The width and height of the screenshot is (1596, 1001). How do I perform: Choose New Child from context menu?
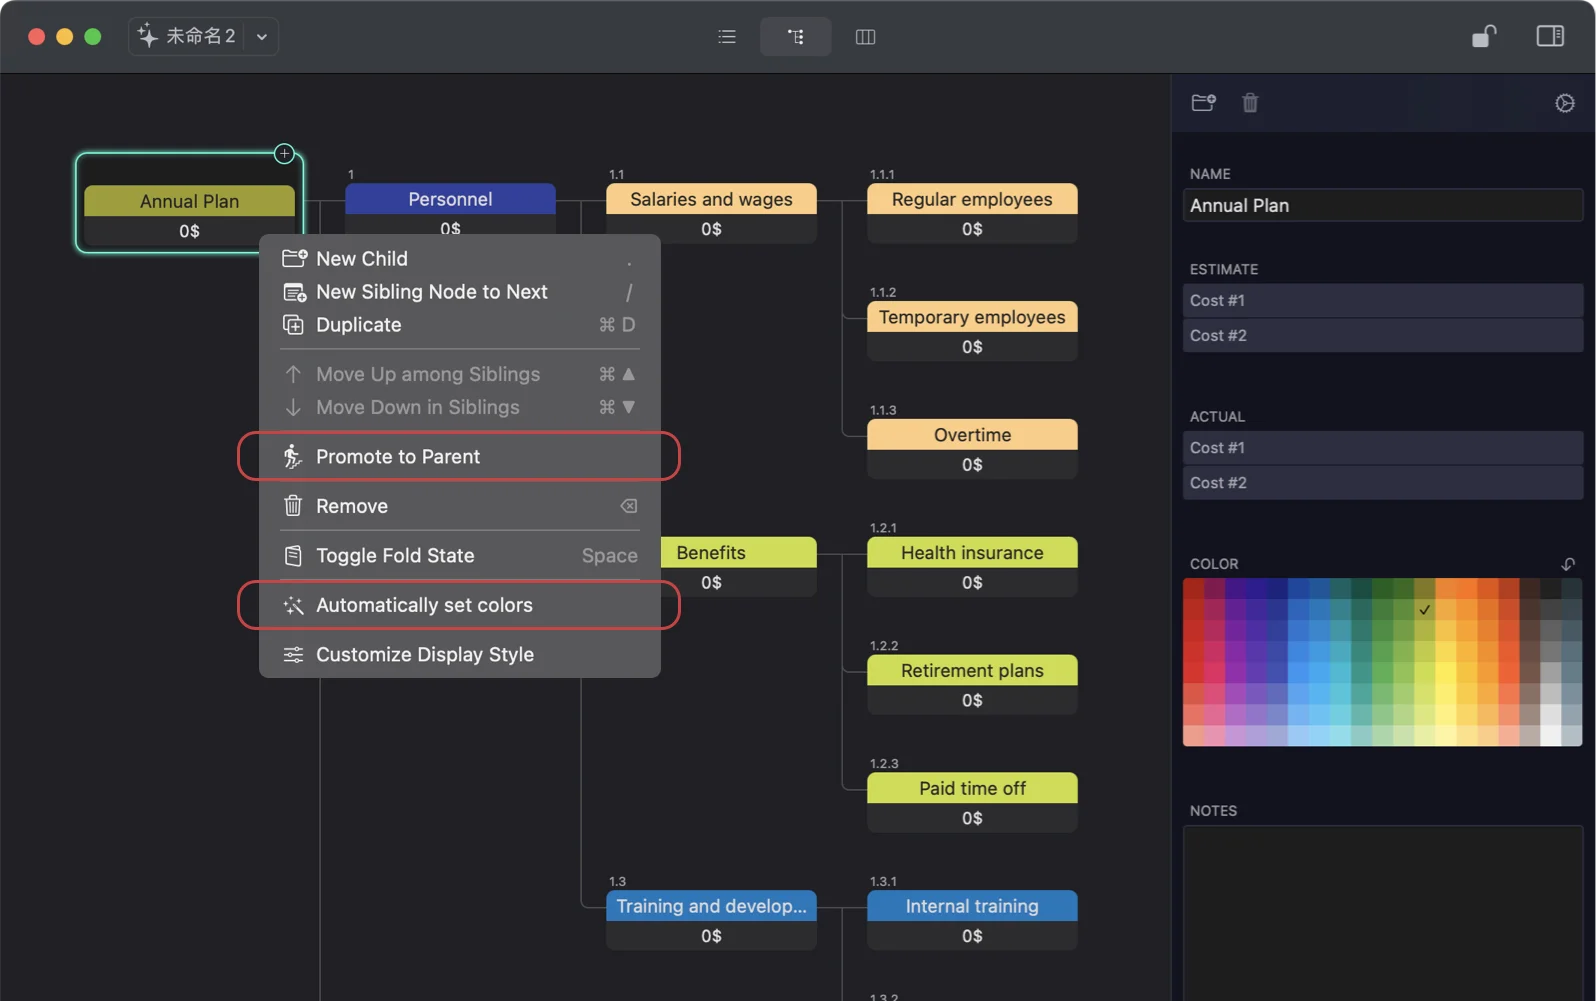361,259
